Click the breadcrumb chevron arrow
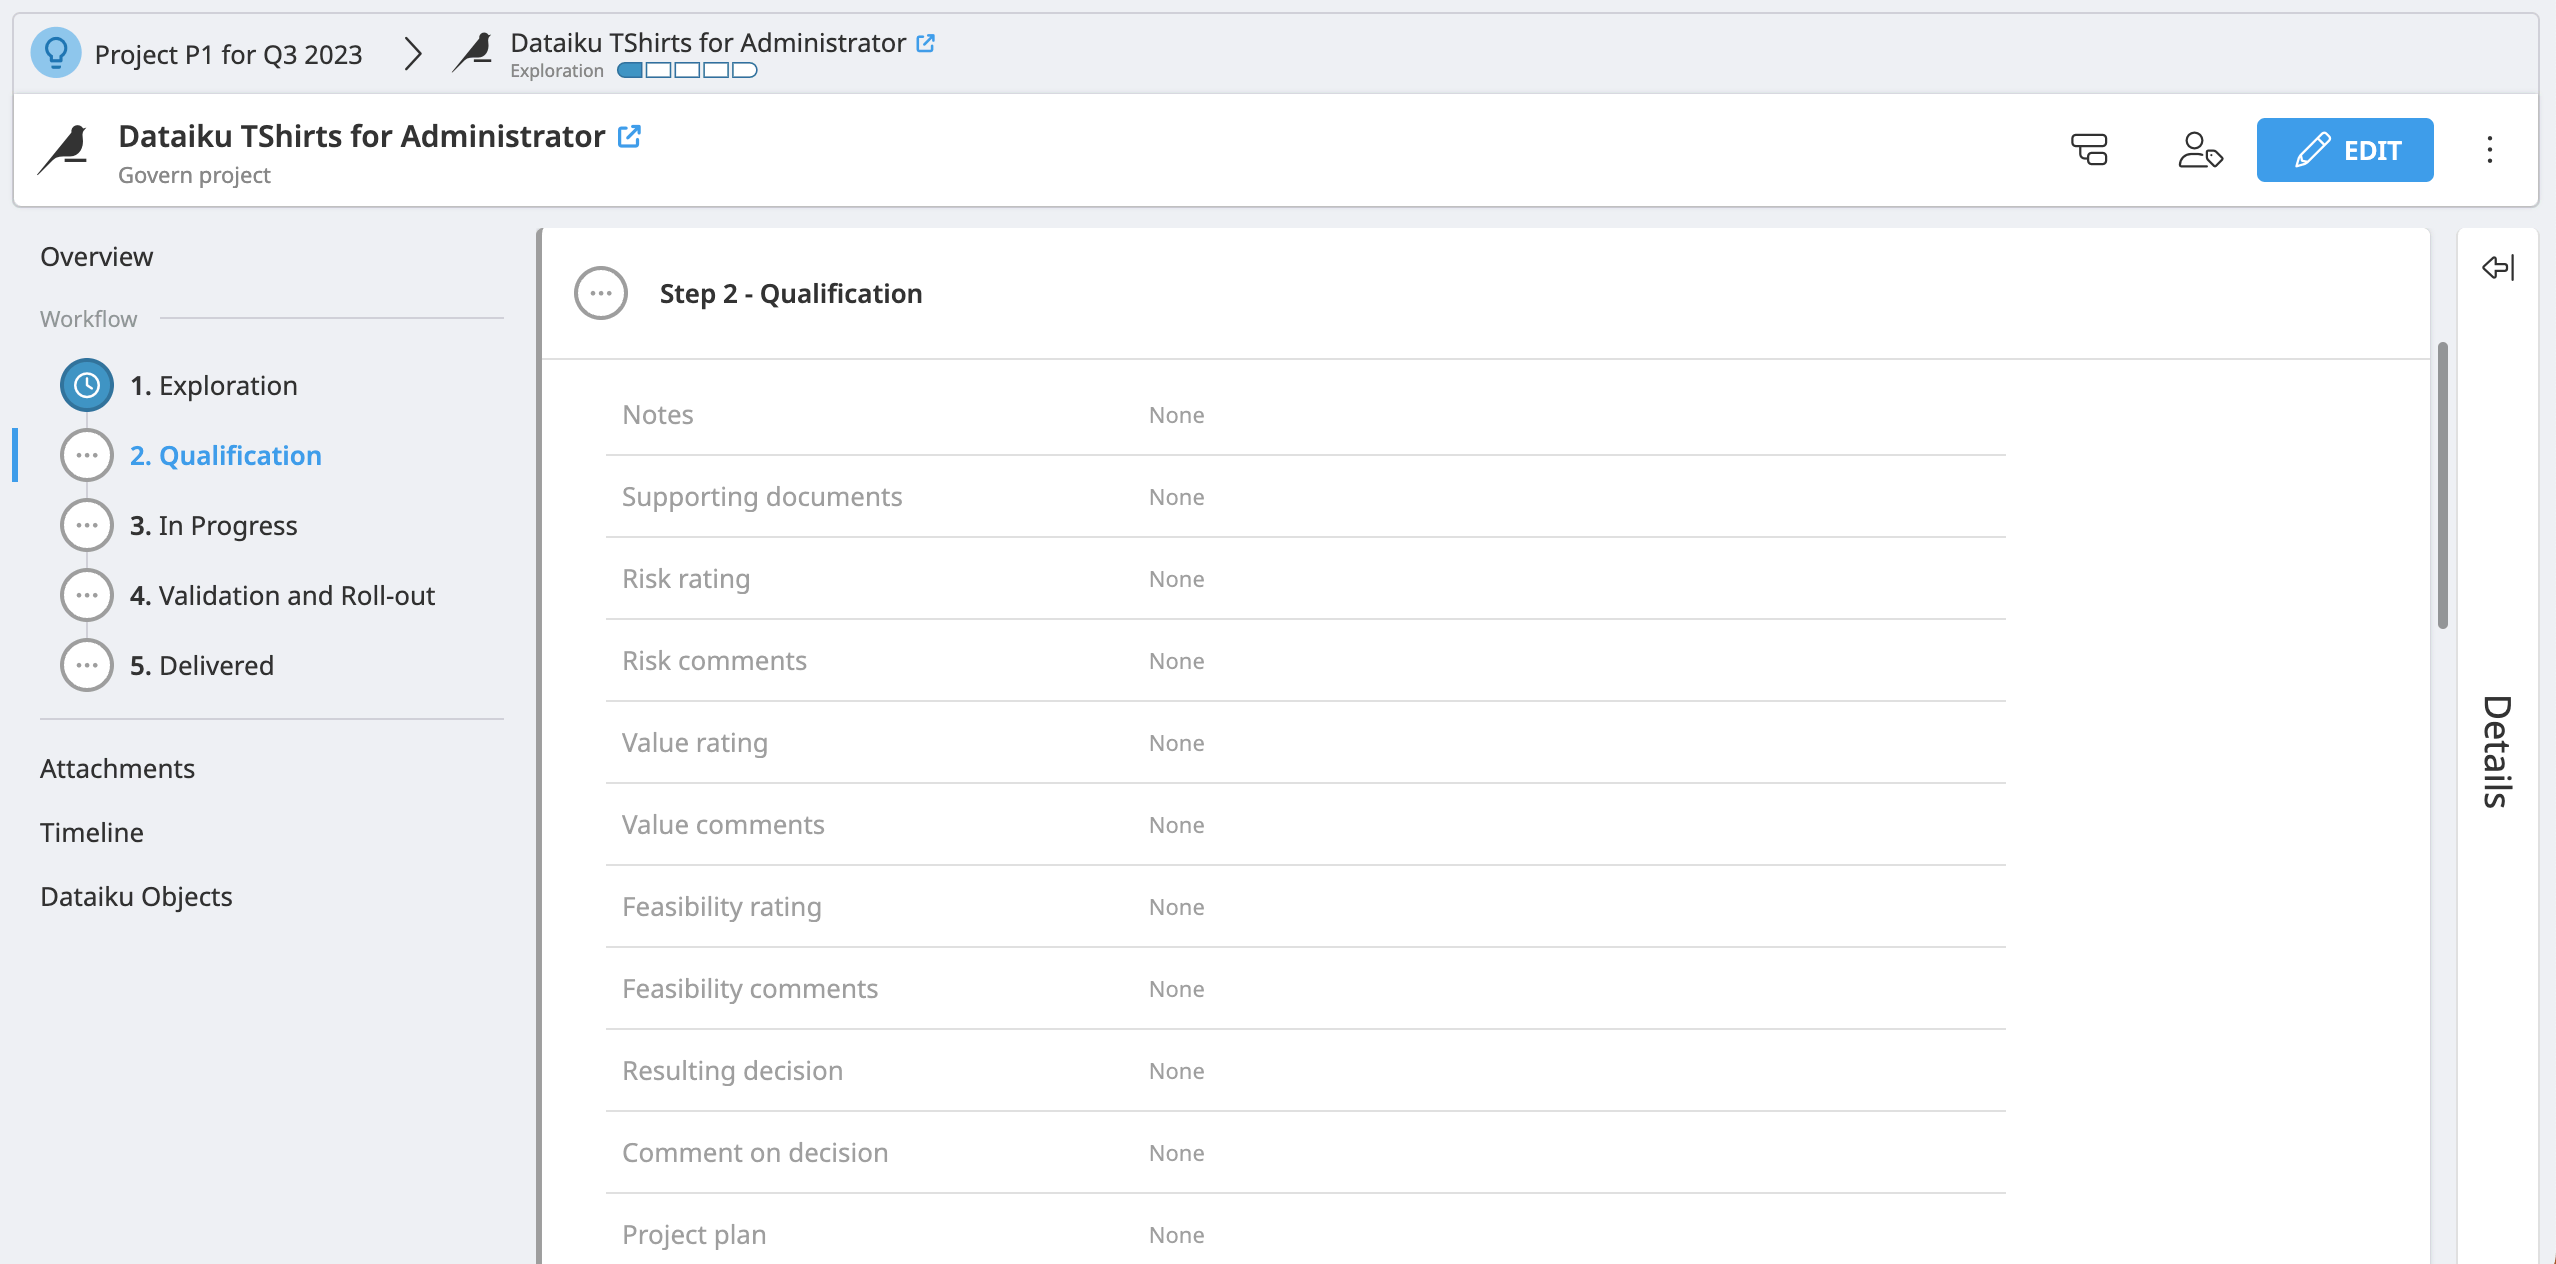Viewport: 2556px width, 1264px height. coord(413,53)
